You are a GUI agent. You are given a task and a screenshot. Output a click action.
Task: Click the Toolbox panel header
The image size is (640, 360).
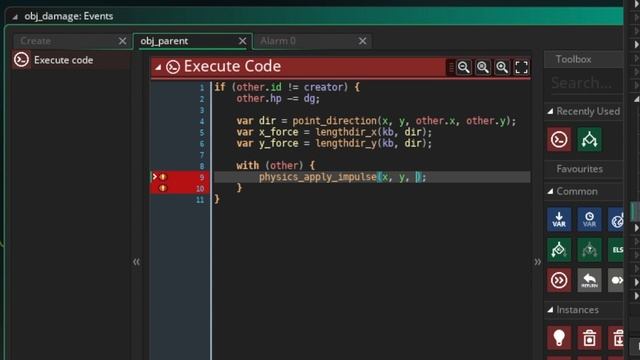(584, 60)
